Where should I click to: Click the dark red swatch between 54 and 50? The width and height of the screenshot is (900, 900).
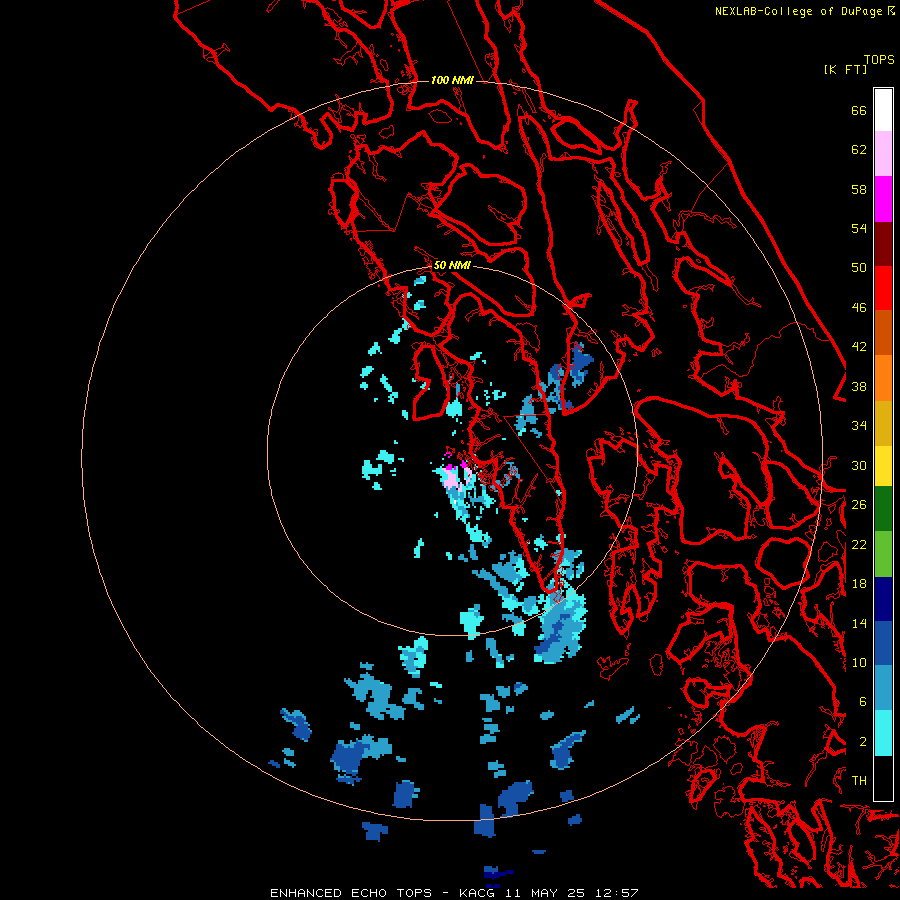click(883, 244)
